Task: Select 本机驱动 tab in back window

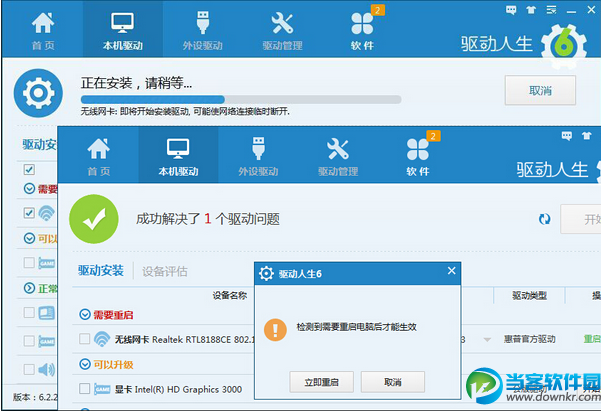Action: (x=122, y=30)
